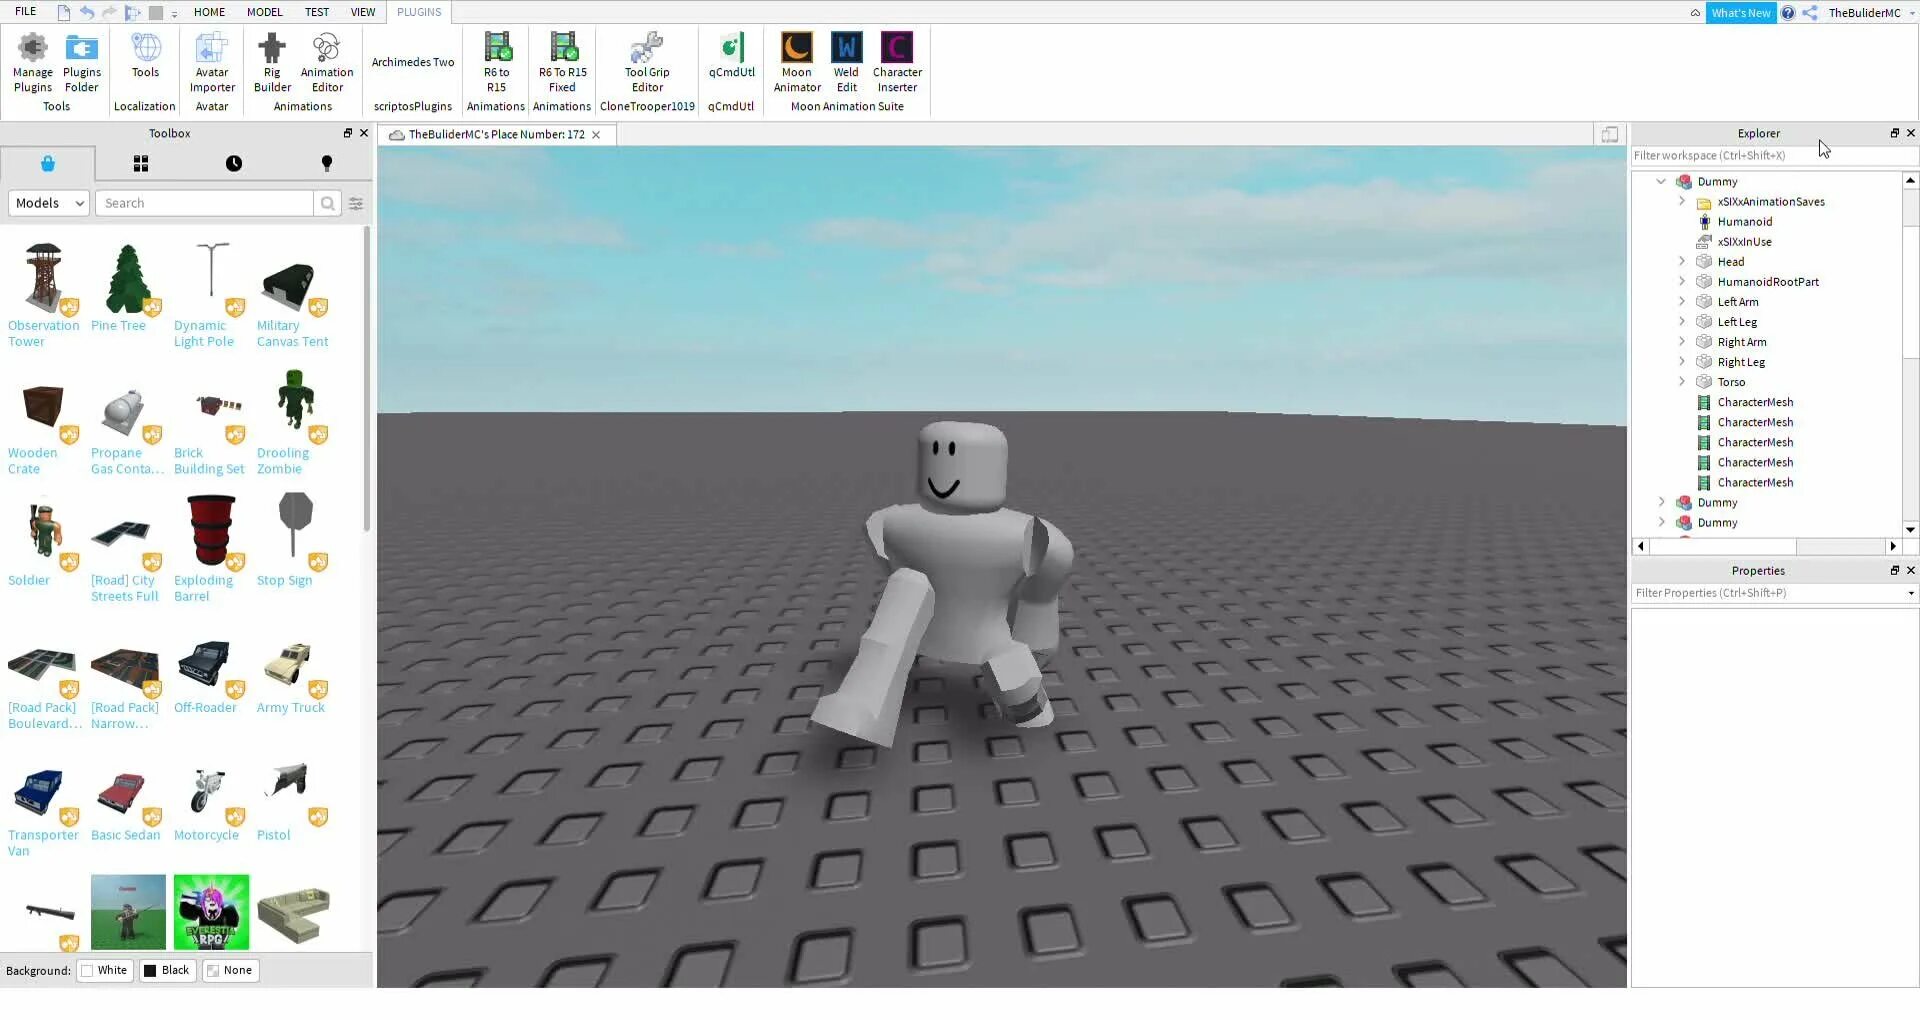The image size is (1920, 1020).
Task: Click the What's New button
Action: 1741,13
